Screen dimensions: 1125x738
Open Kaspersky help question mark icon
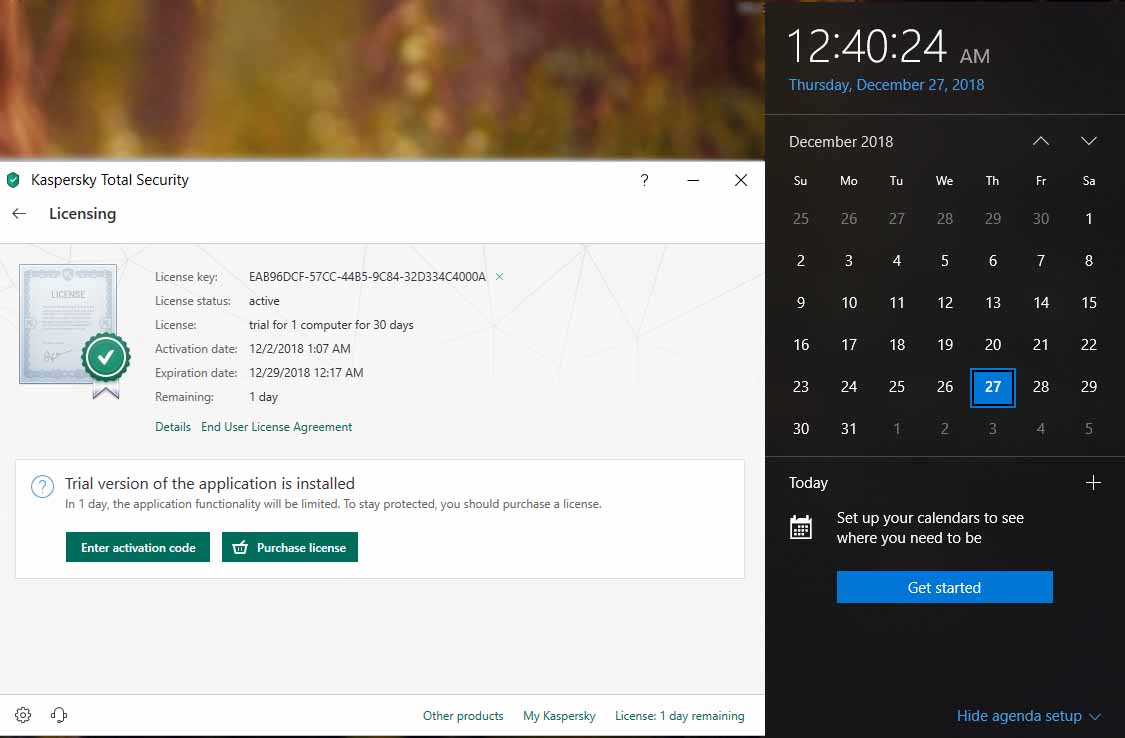click(x=644, y=180)
